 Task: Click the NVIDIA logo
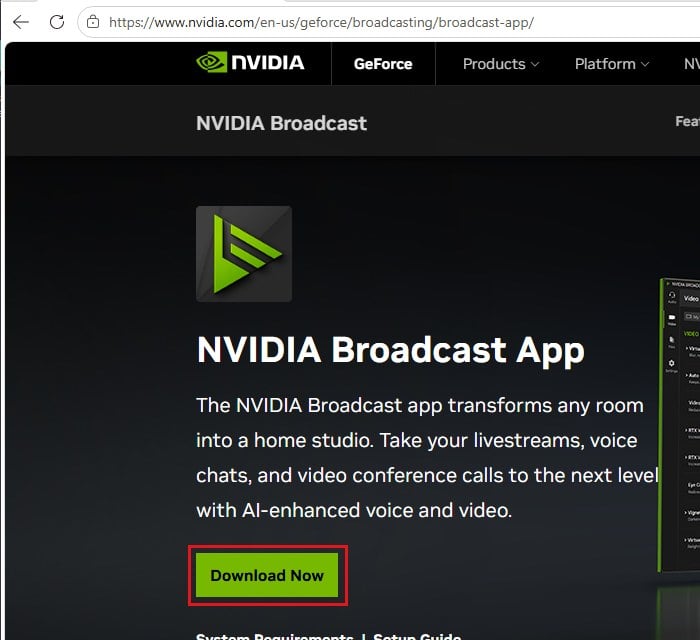coord(250,62)
